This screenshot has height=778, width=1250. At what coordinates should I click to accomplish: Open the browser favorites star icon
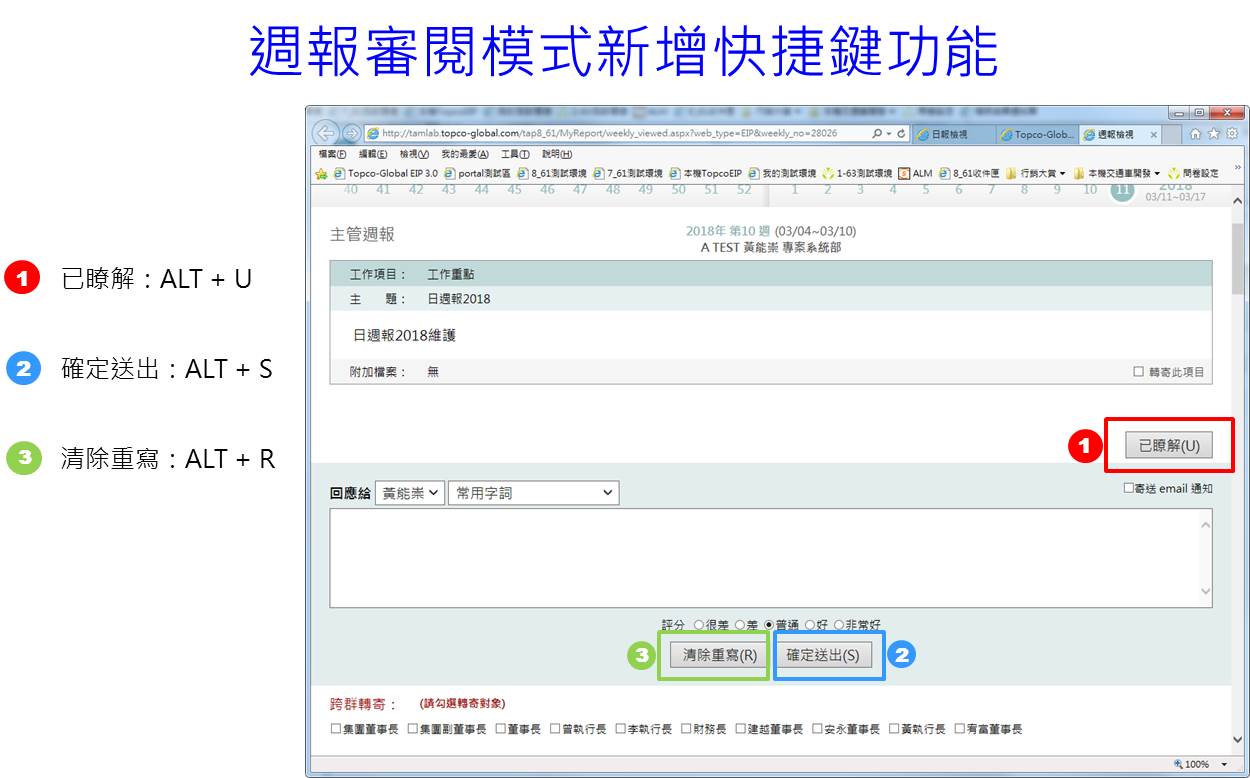(1214, 133)
